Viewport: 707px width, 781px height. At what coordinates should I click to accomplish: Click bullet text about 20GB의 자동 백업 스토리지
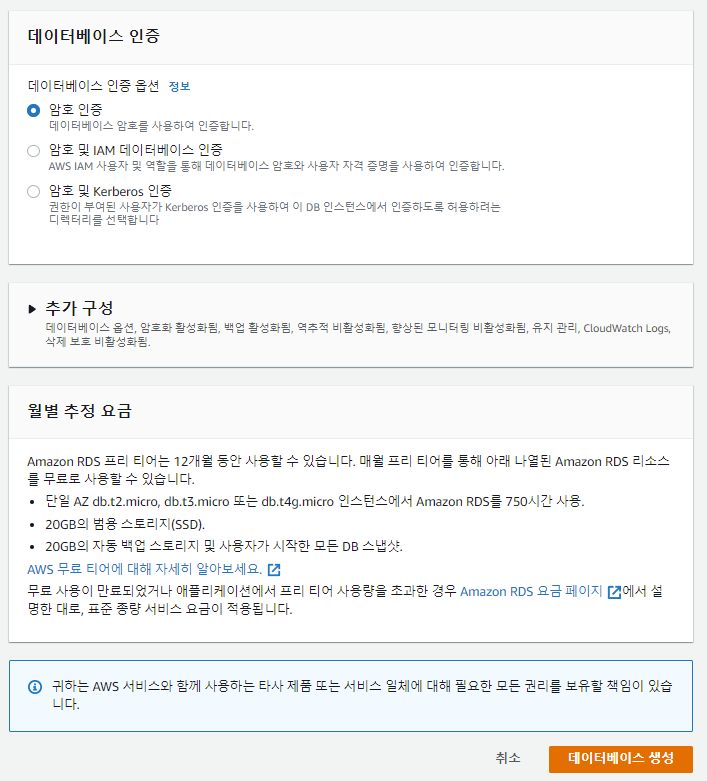[x=224, y=546]
